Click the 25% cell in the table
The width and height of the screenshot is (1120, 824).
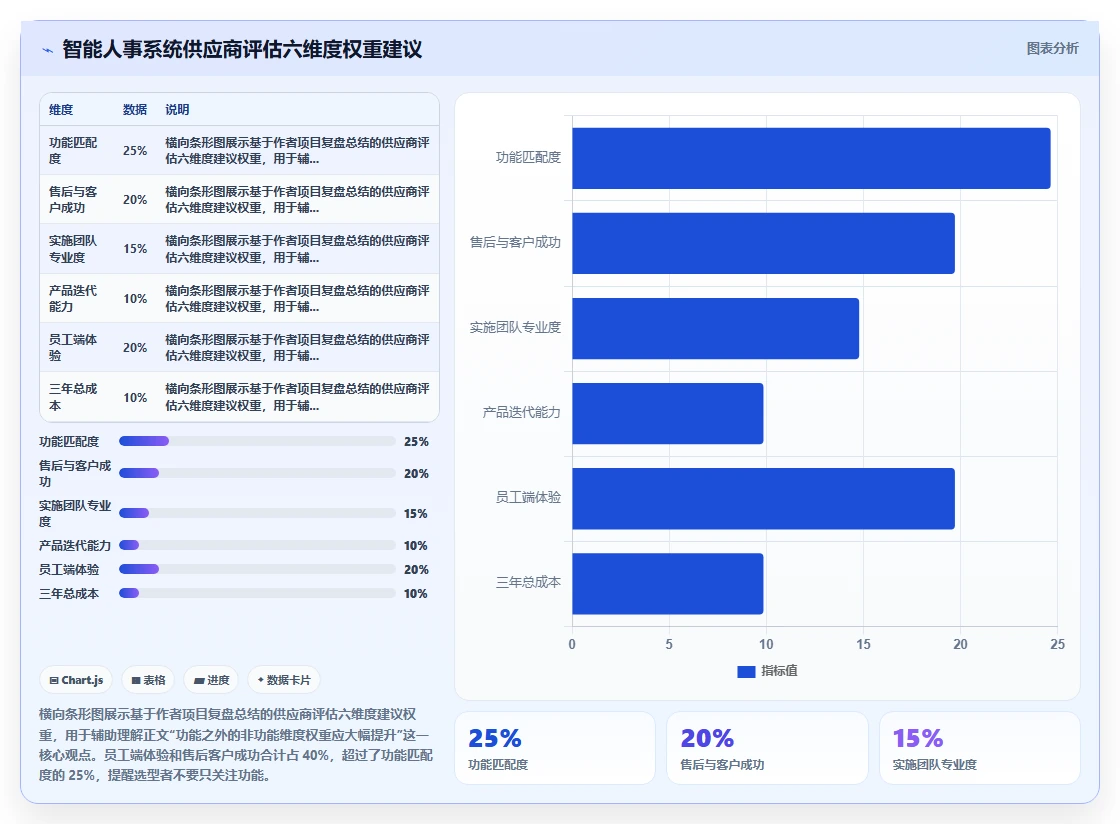click(135, 151)
